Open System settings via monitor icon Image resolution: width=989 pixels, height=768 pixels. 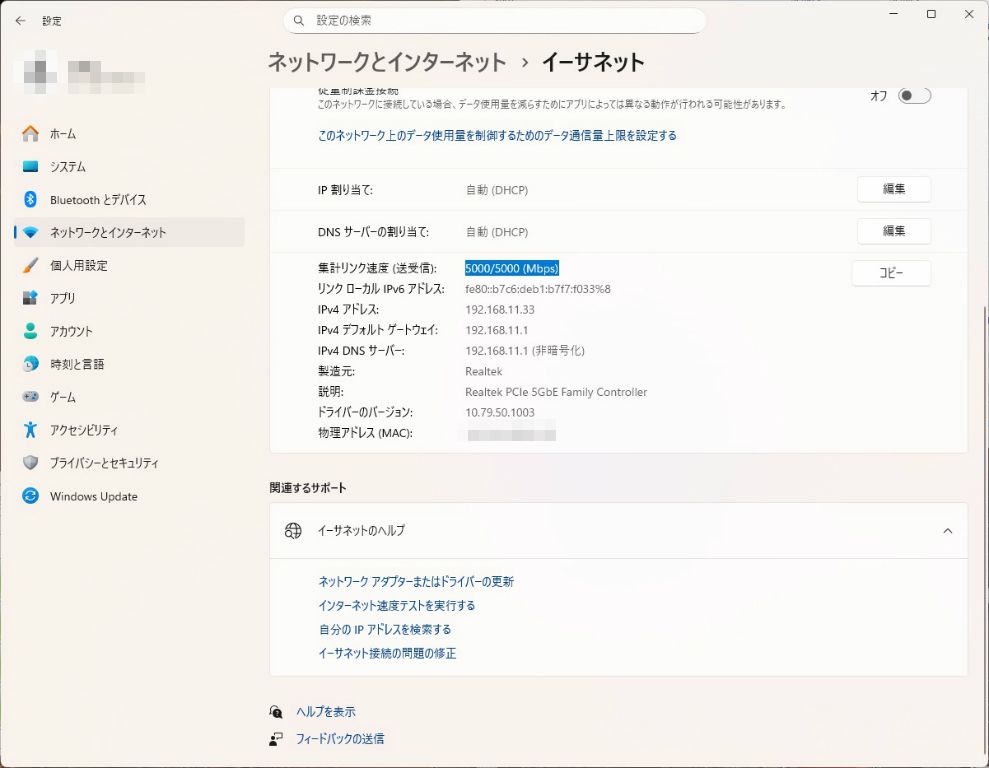click(x=30, y=167)
